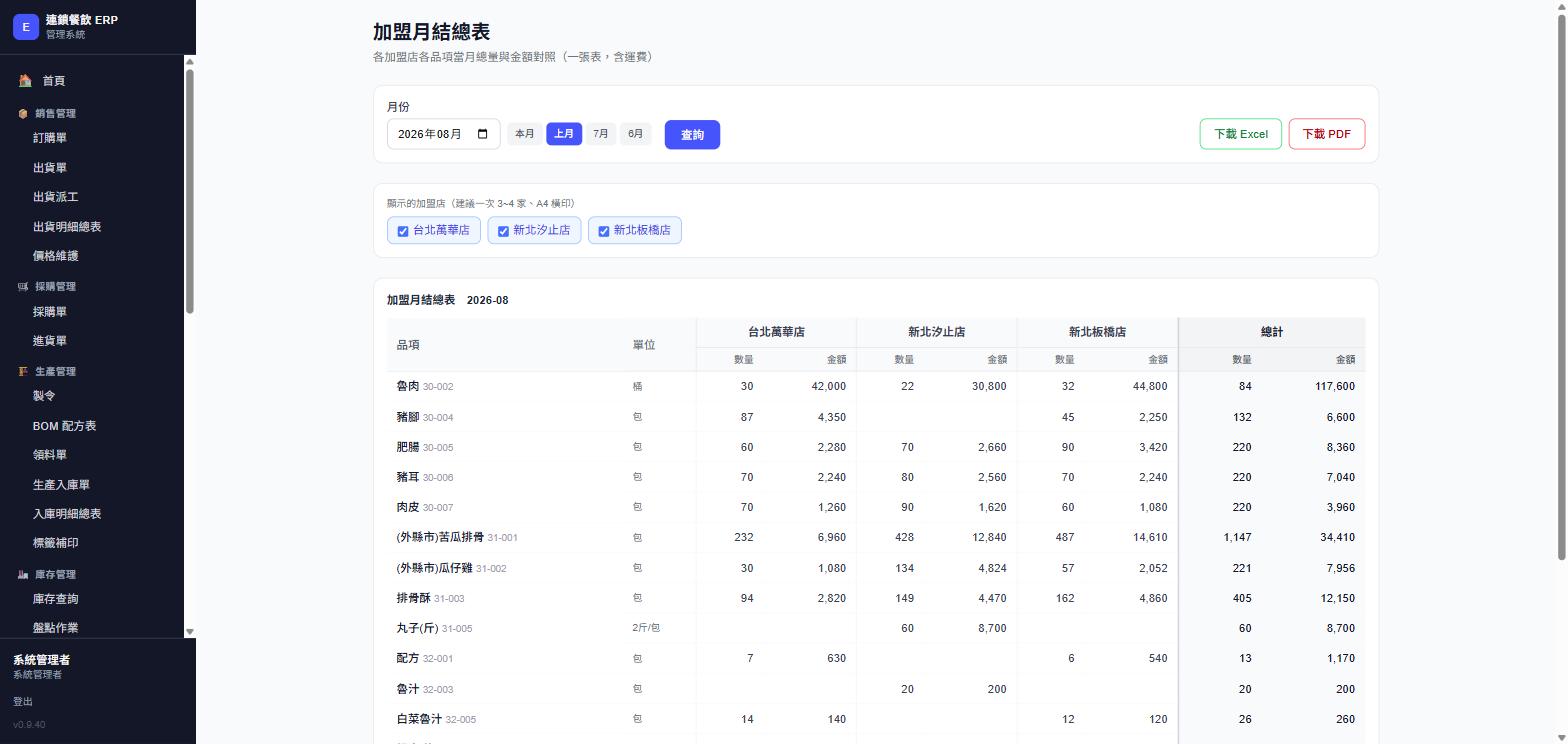Image resolution: width=1568 pixels, height=744 pixels.
Task: Click the 查詢 button
Action: (x=692, y=135)
